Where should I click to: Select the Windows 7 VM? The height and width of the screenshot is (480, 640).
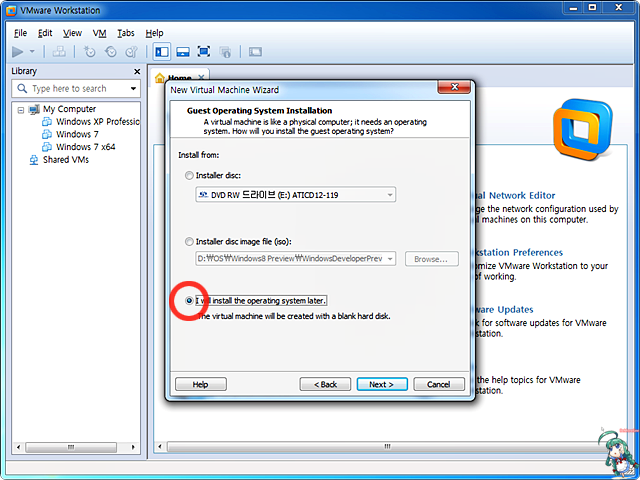[x=77, y=134]
